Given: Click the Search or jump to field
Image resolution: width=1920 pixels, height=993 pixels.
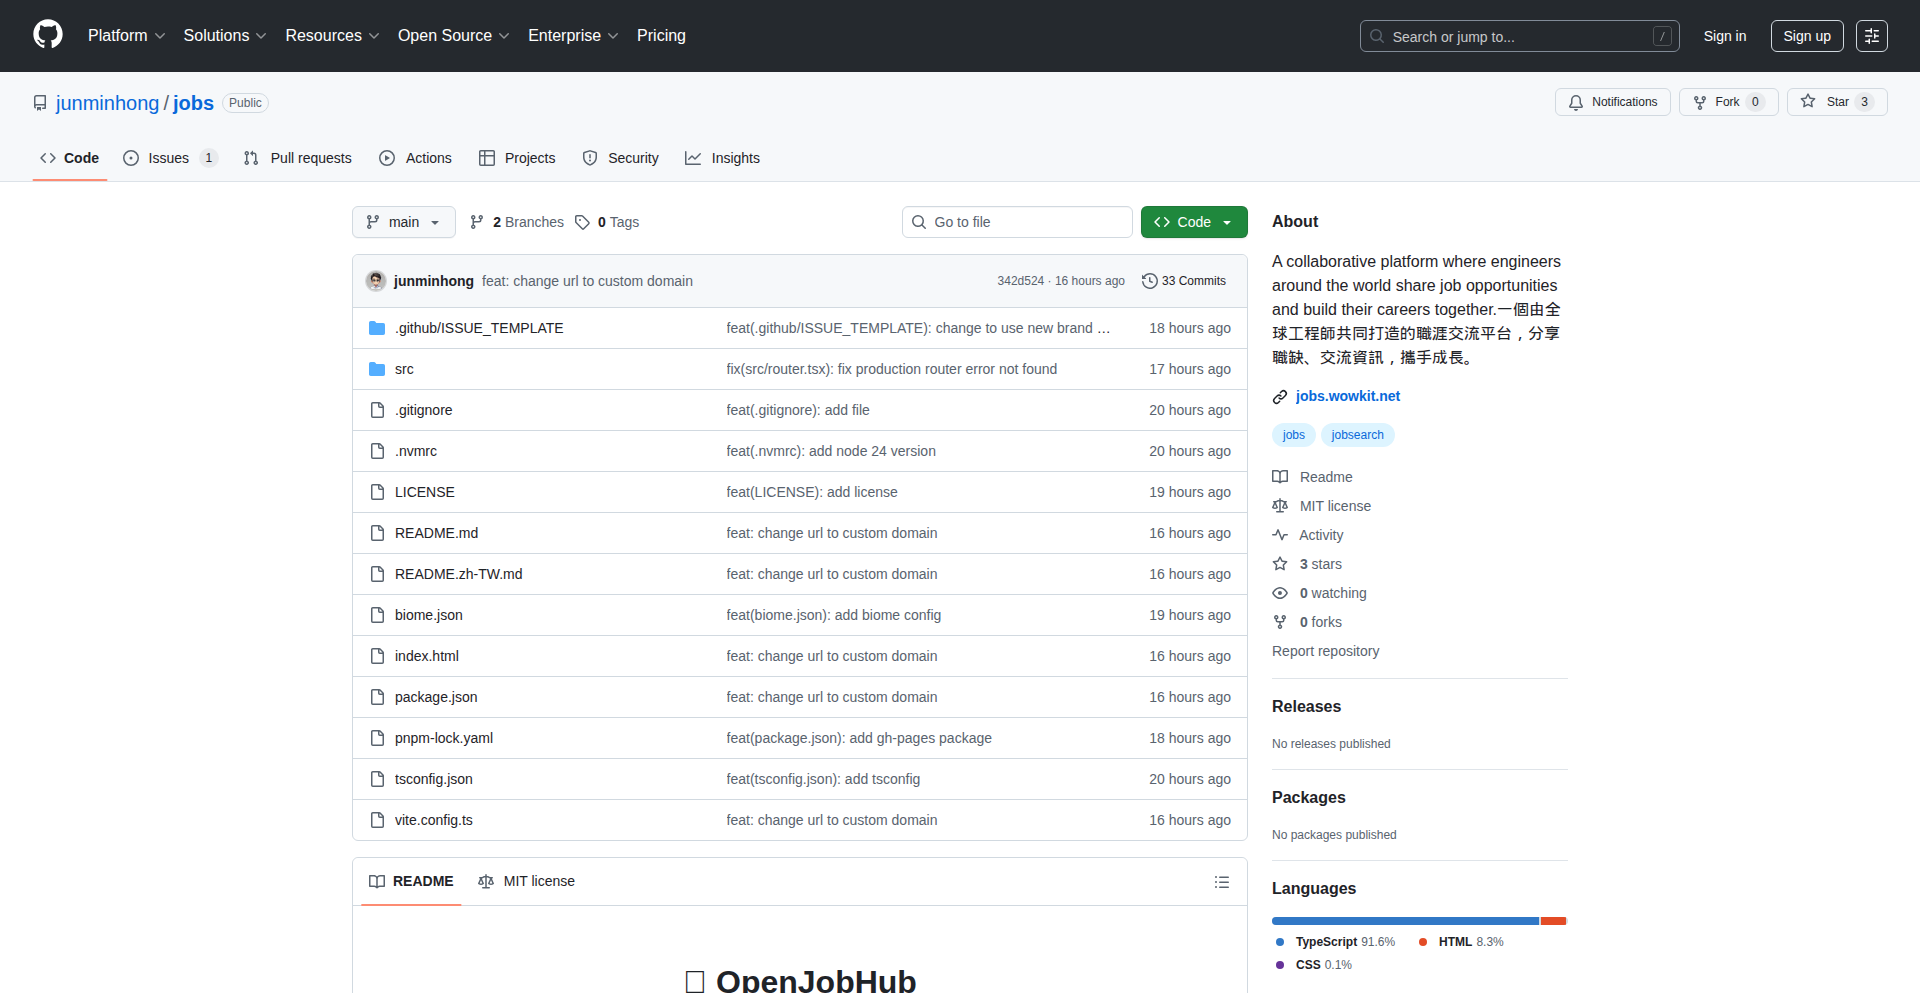Looking at the screenshot, I should click(x=1519, y=36).
